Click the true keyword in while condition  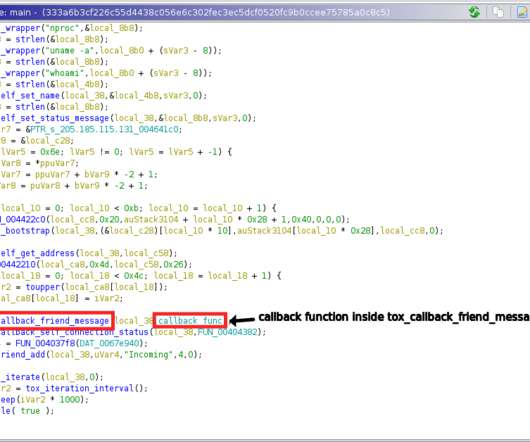pos(30,411)
